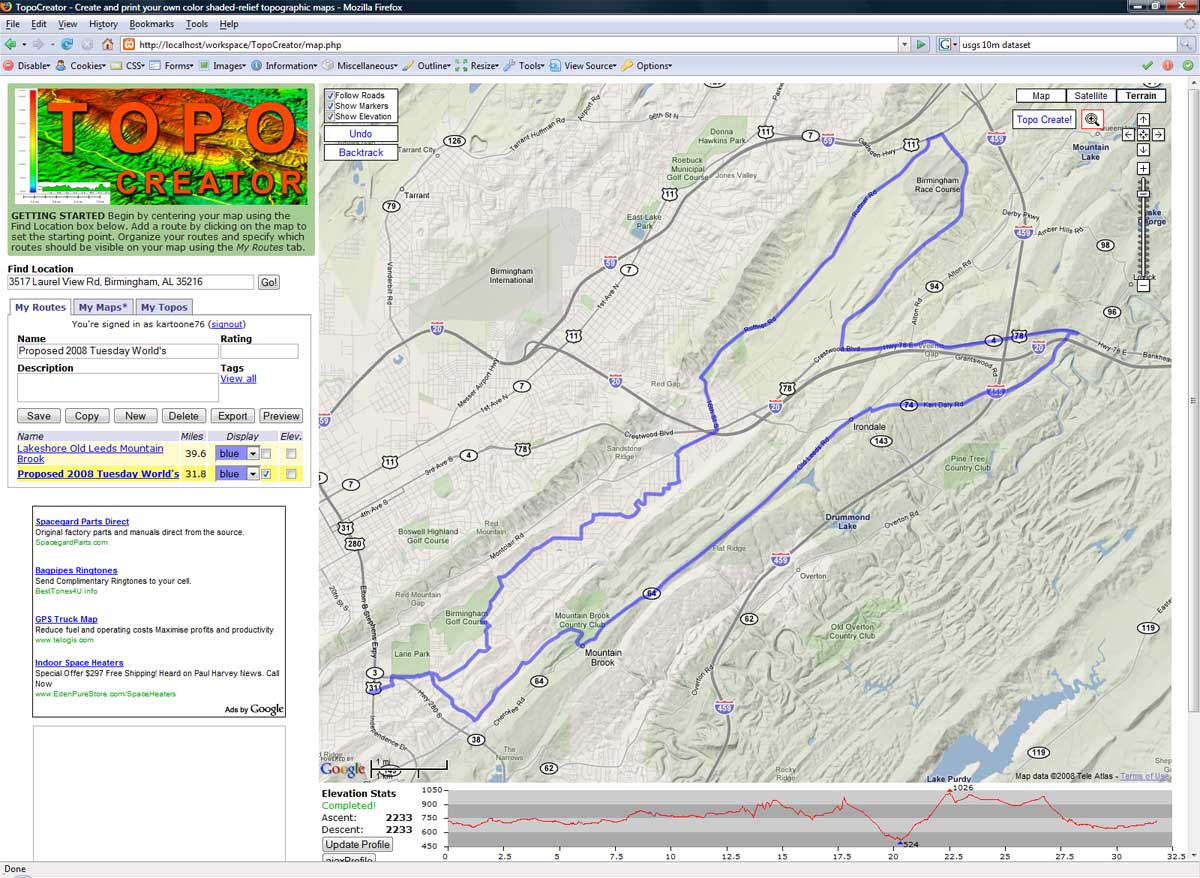Click the Update Profile button
The image size is (1200, 878).
pyautogui.click(x=358, y=845)
